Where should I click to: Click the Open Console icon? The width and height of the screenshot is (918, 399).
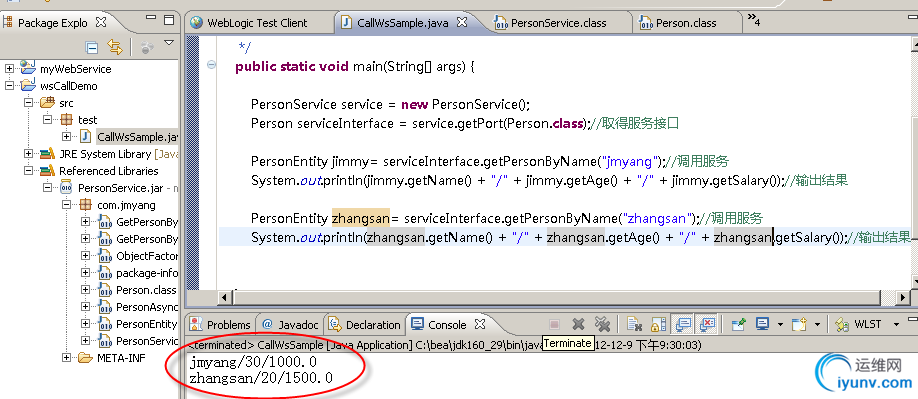[800, 324]
